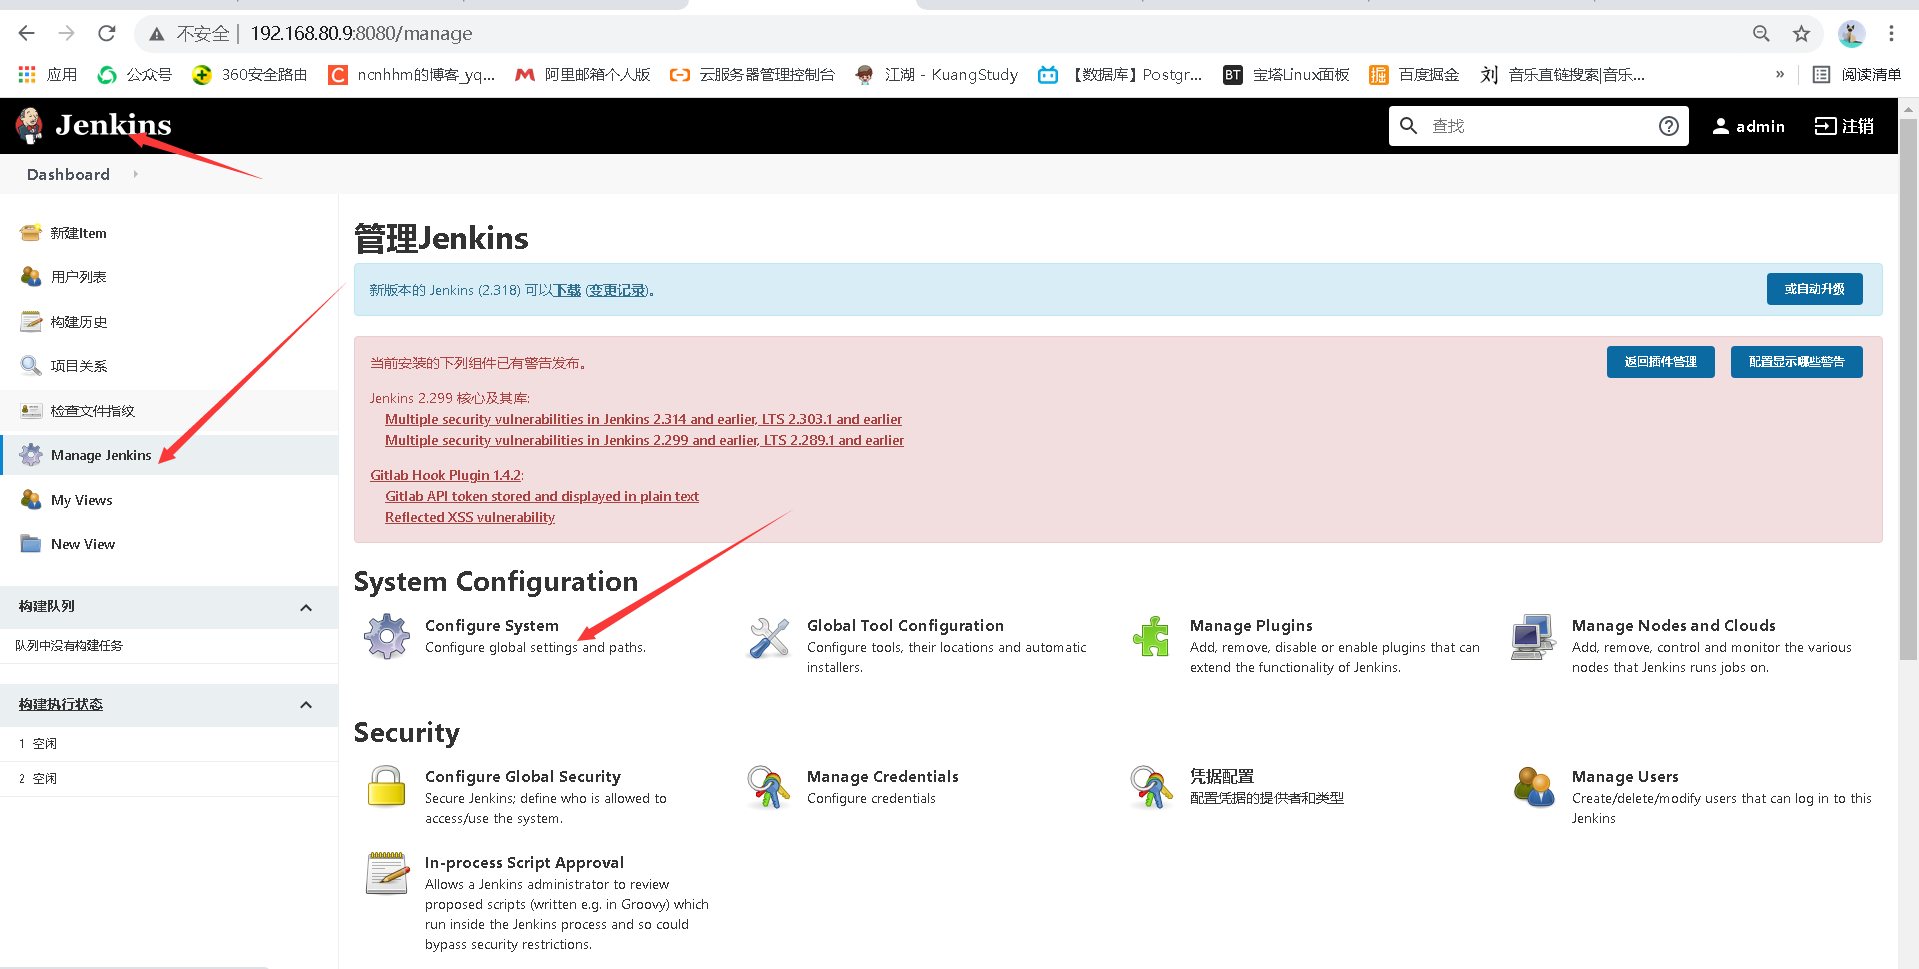Select Manage Jenkins in the sidebar
The height and width of the screenshot is (969, 1919).
tap(100, 454)
